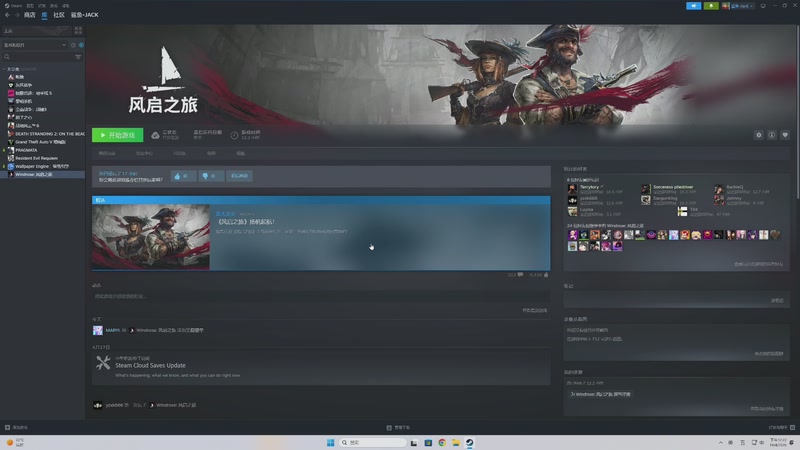Open friends and chat at bottom right
Image resolution: width=800 pixels, height=450 pixels.
tap(782, 428)
